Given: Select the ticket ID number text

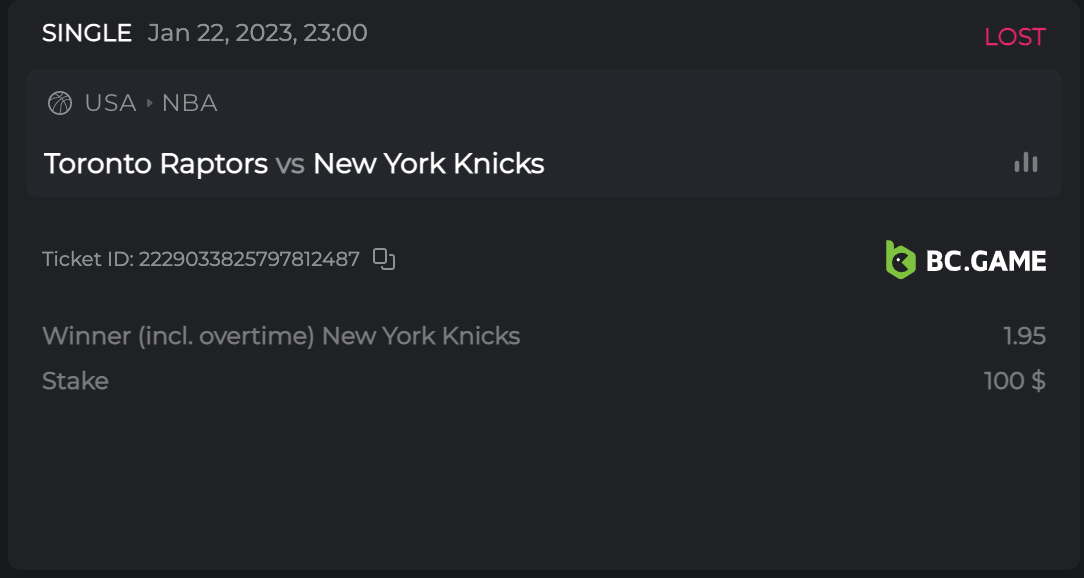Looking at the screenshot, I should coord(249,259).
